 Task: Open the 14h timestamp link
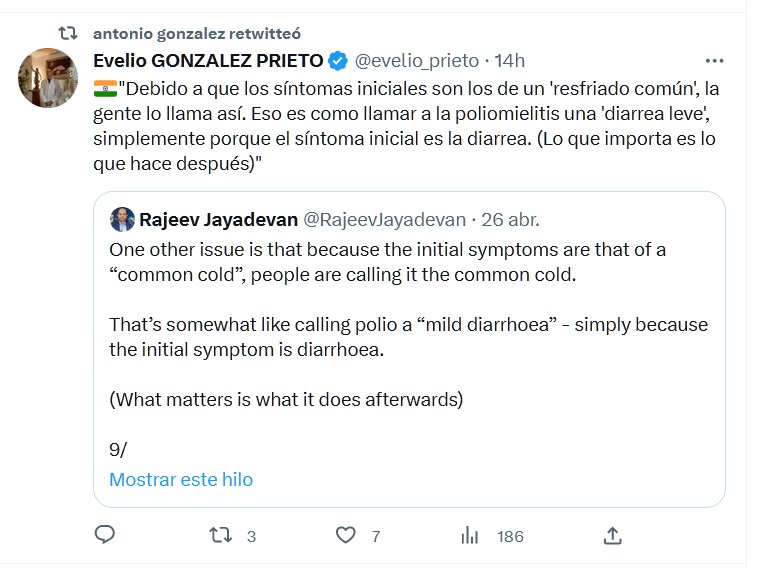(509, 61)
